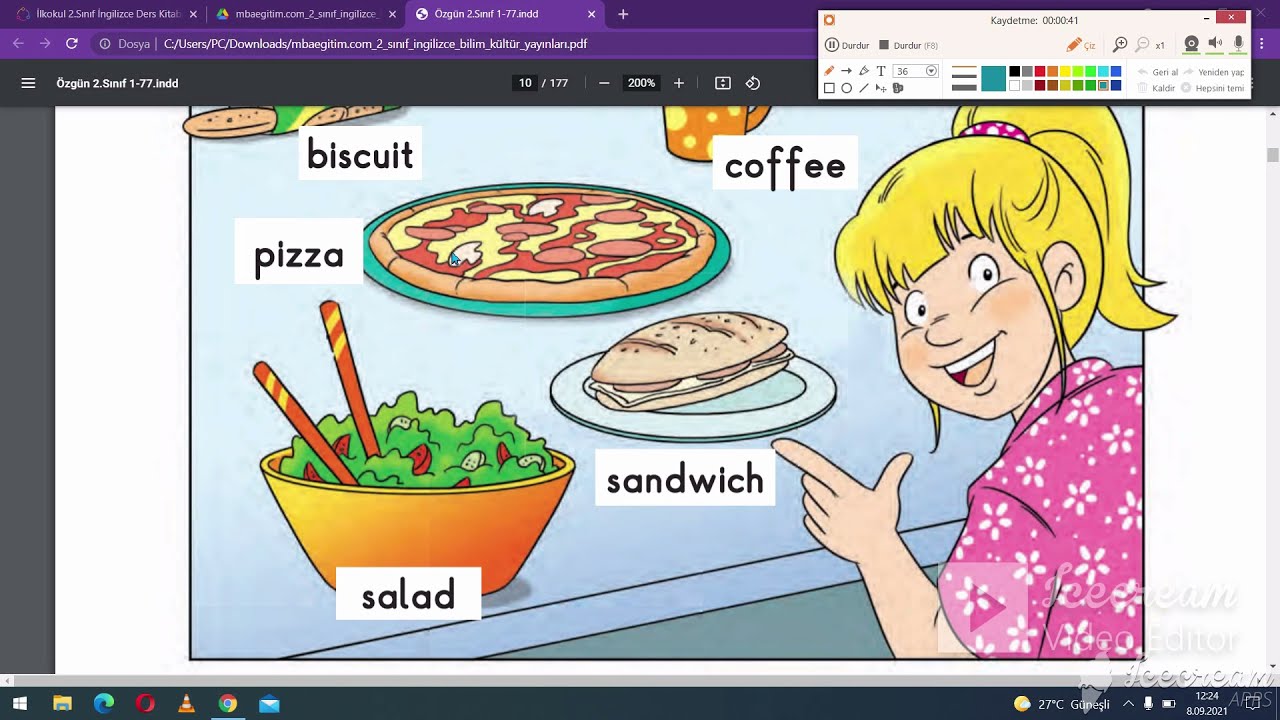The height and width of the screenshot is (720, 1280).
Task: Go back in the browser
Action: point(18,44)
